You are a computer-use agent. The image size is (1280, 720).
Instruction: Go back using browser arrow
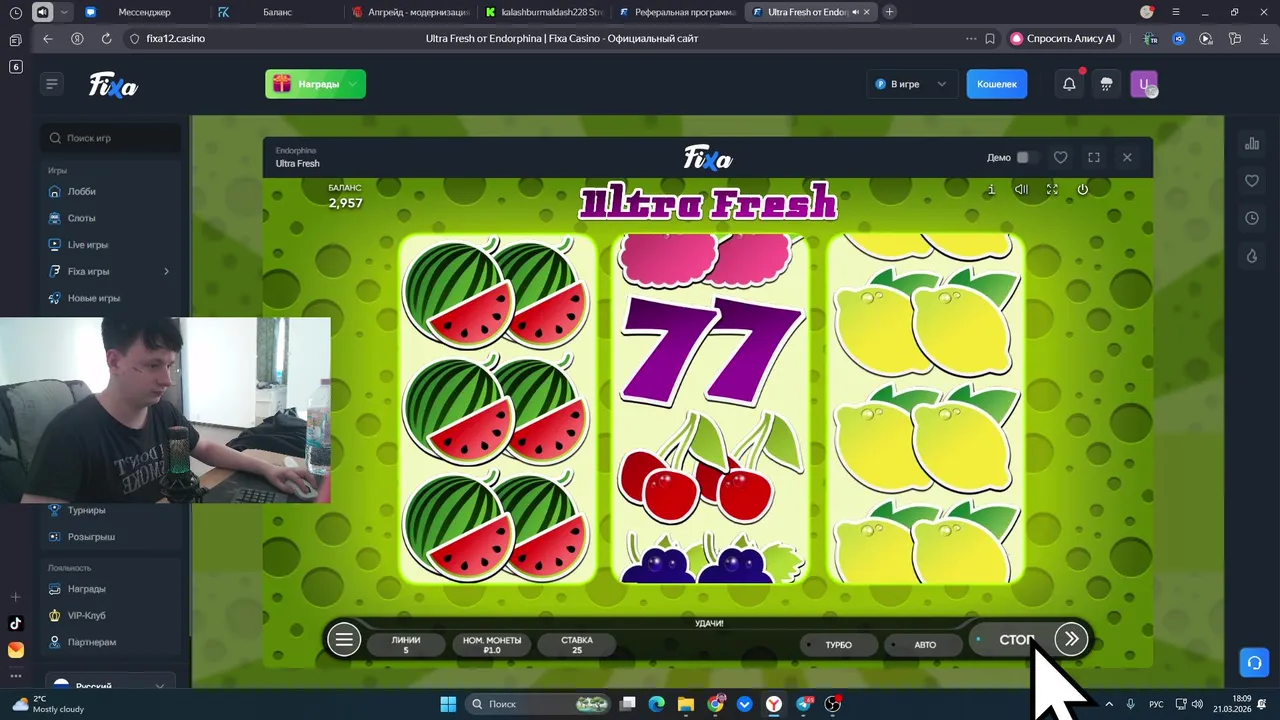coord(48,38)
